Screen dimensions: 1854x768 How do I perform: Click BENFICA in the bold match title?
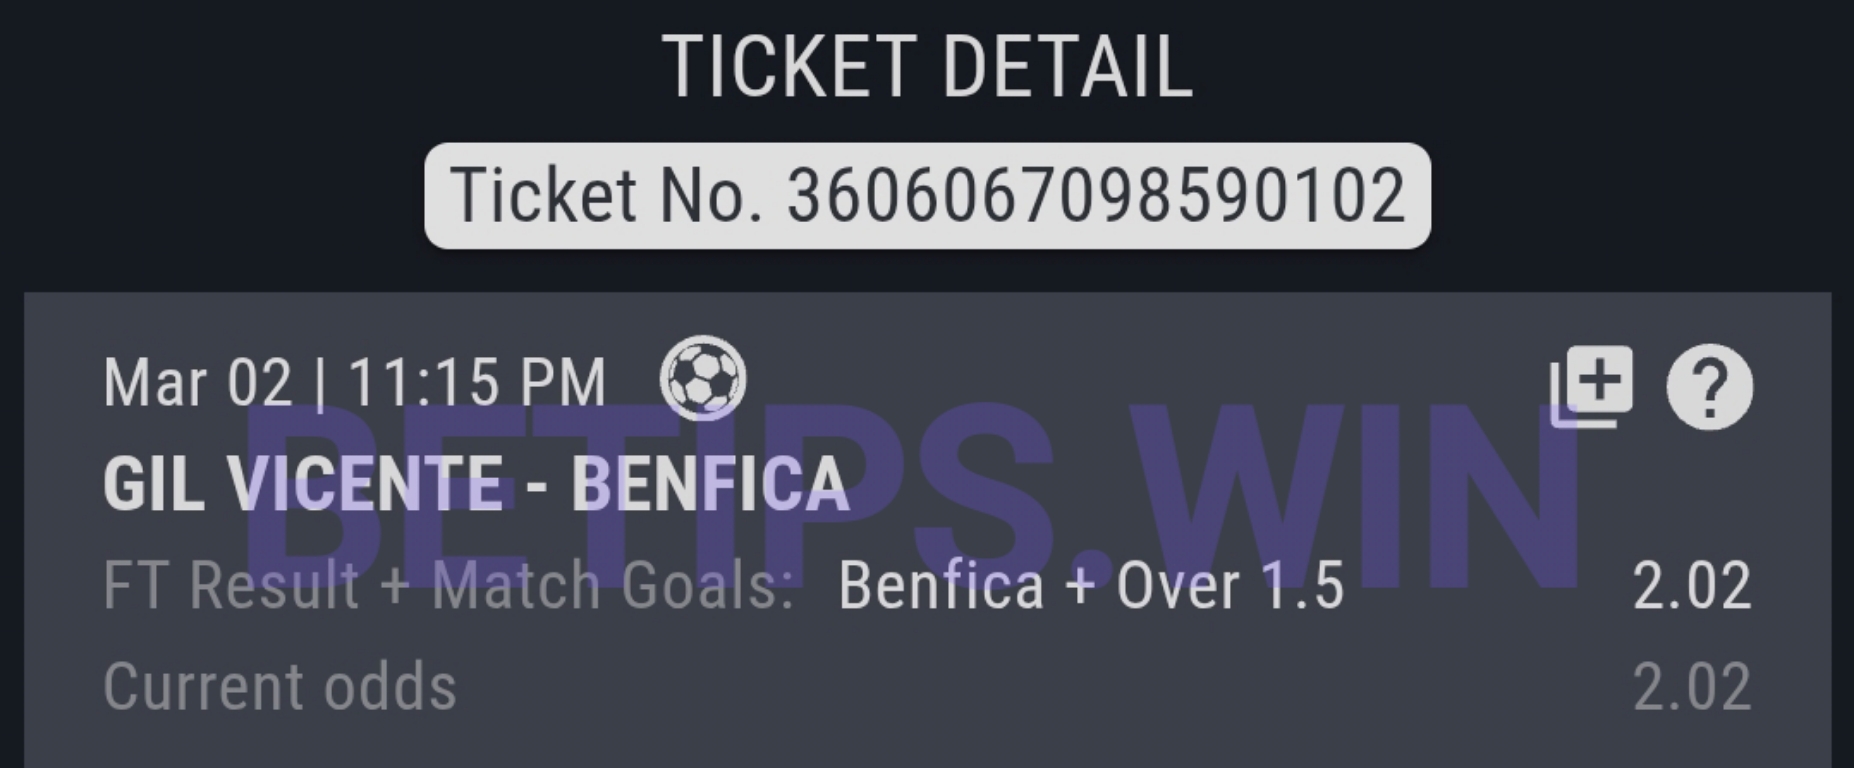pos(709,484)
